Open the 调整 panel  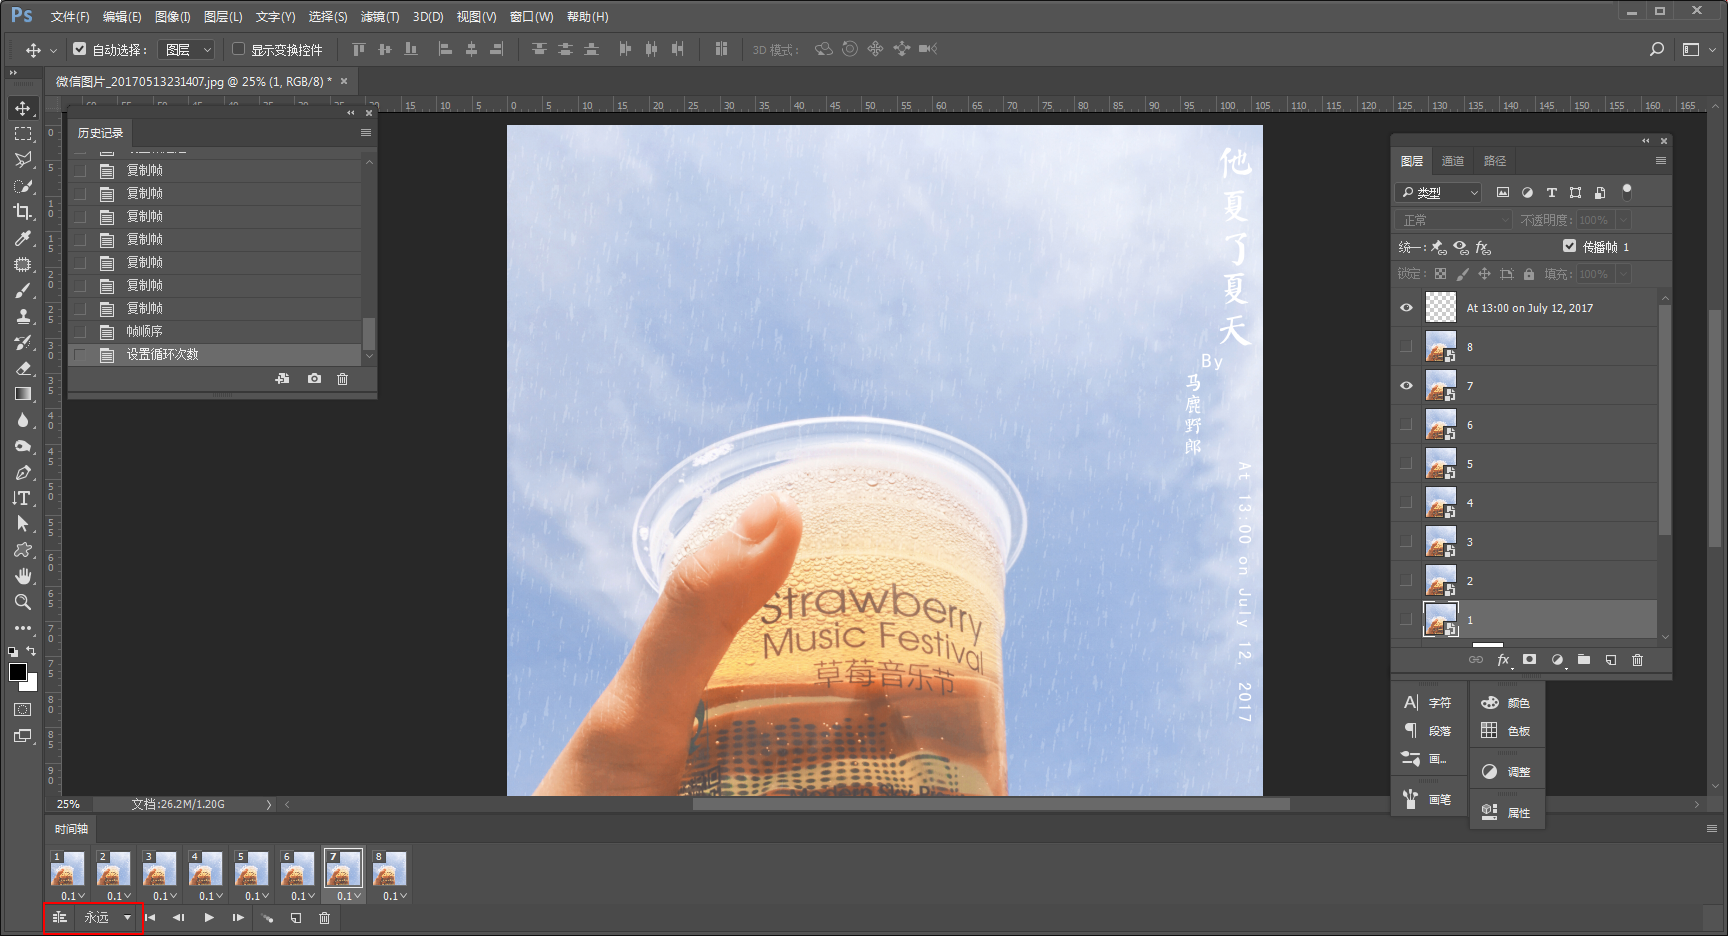coord(1506,772)
